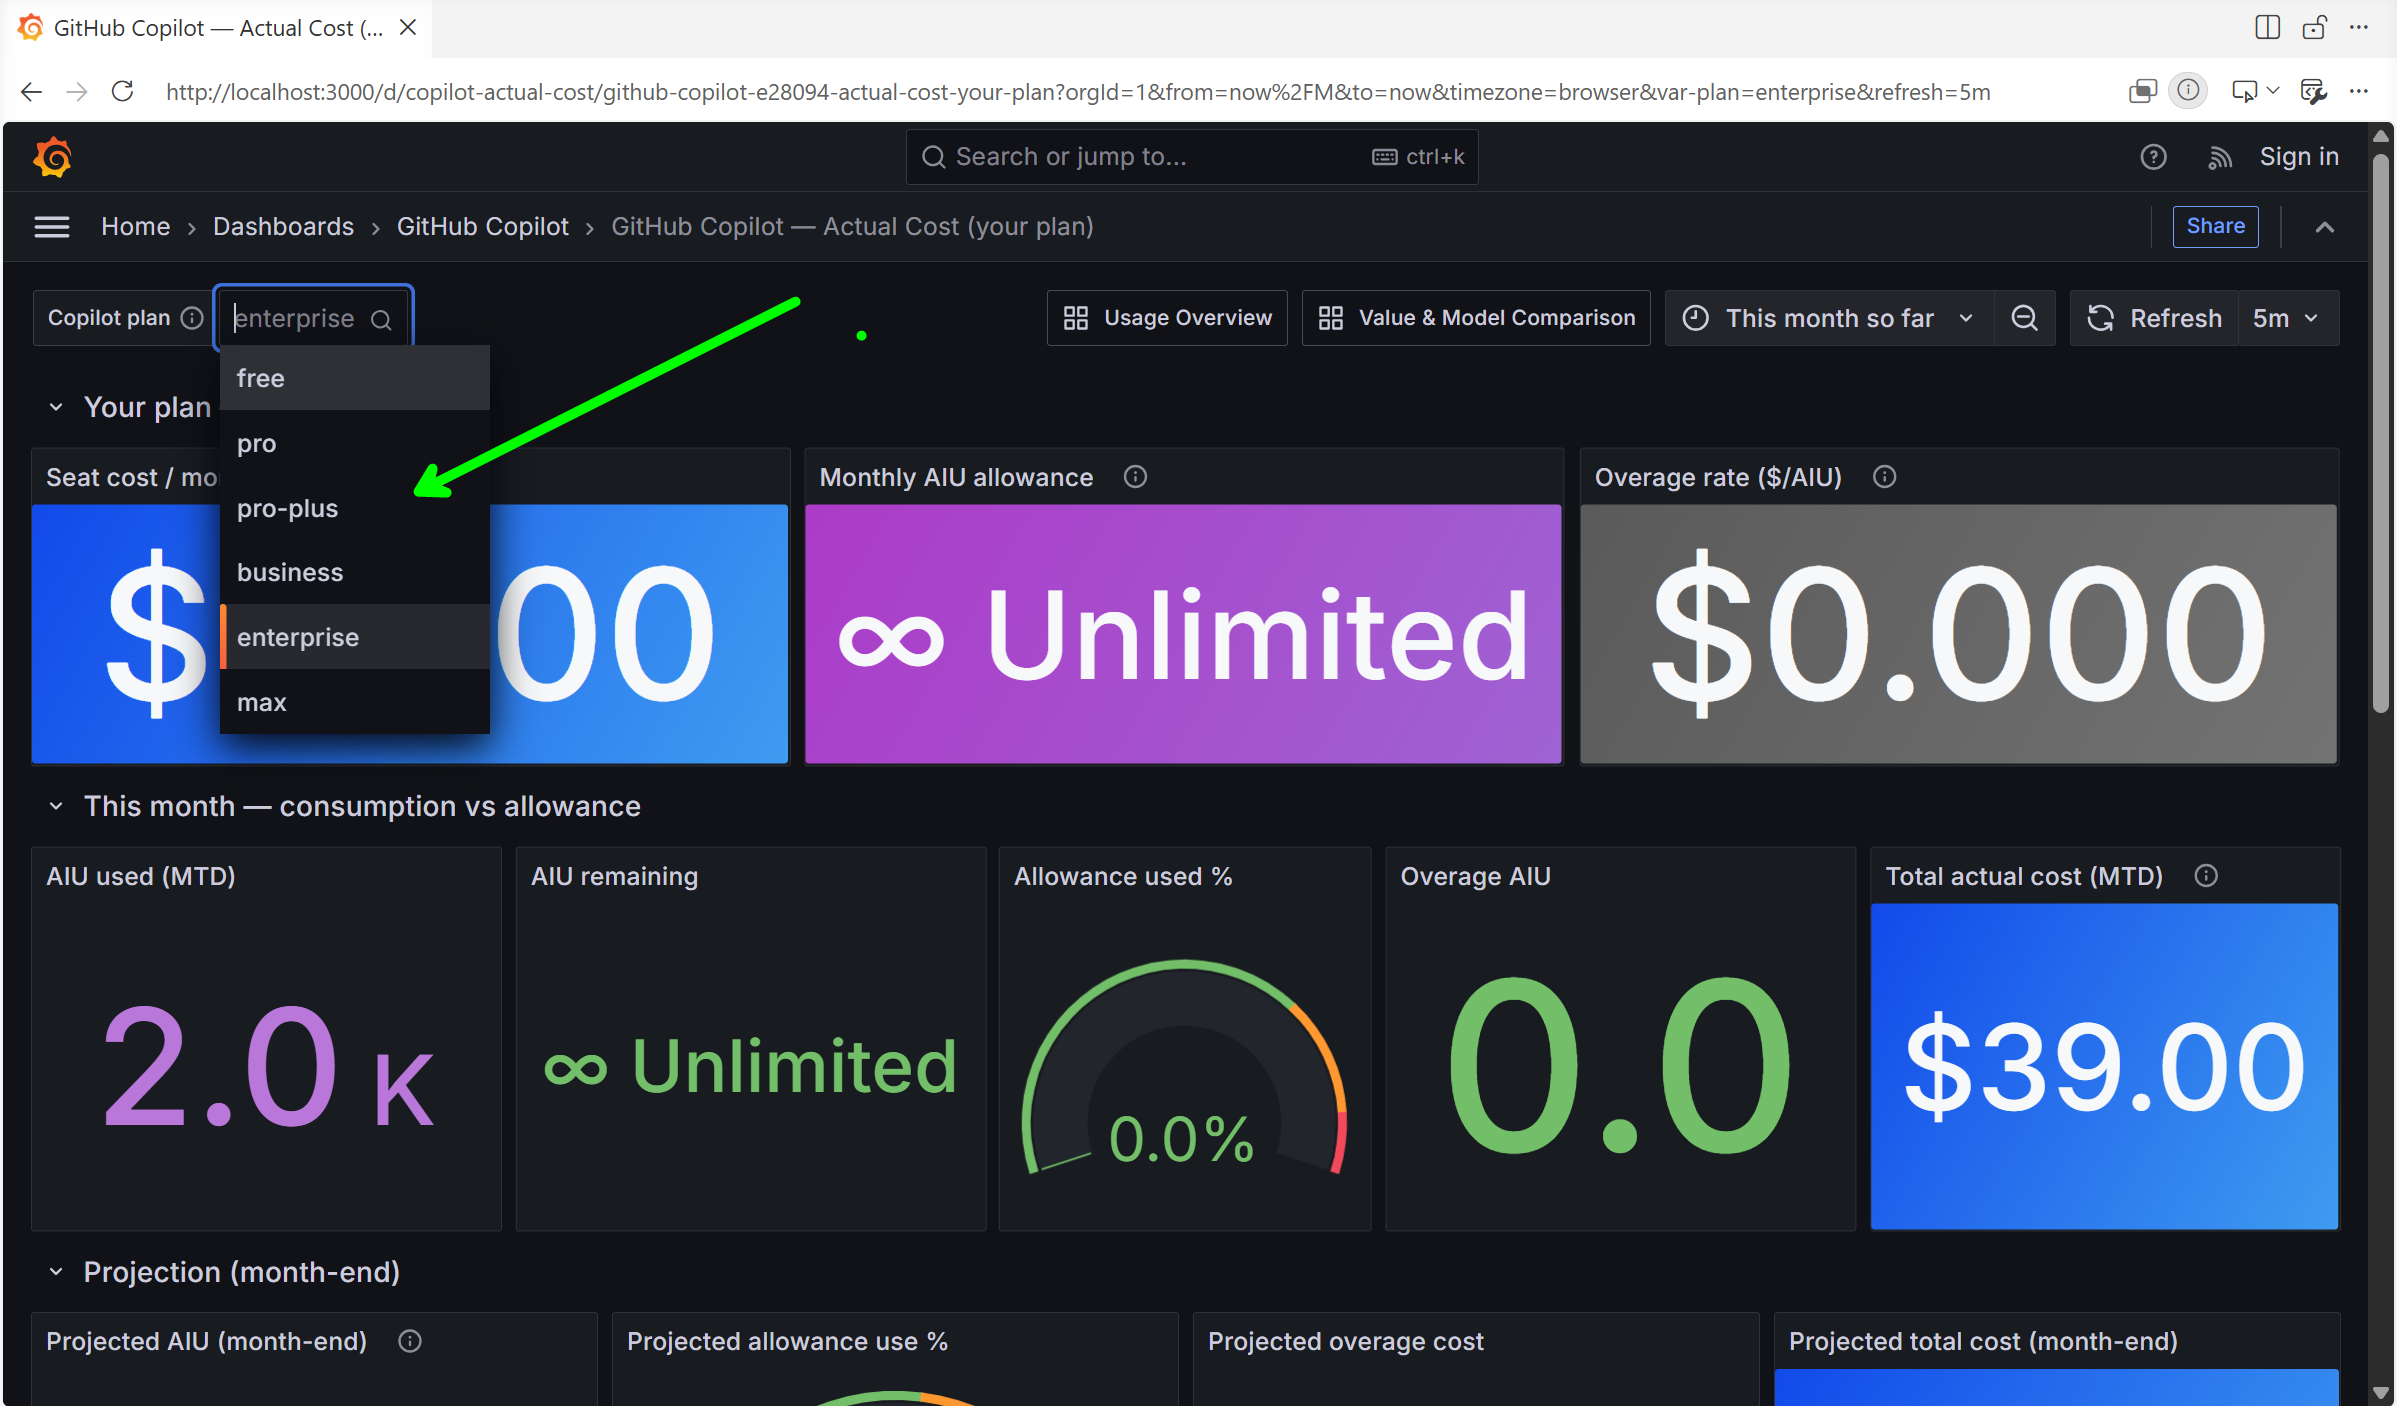The width and height of the screenshot is (2397, 1406).
Task: Open the site information icon in address bar
Action: (2188, 91)
